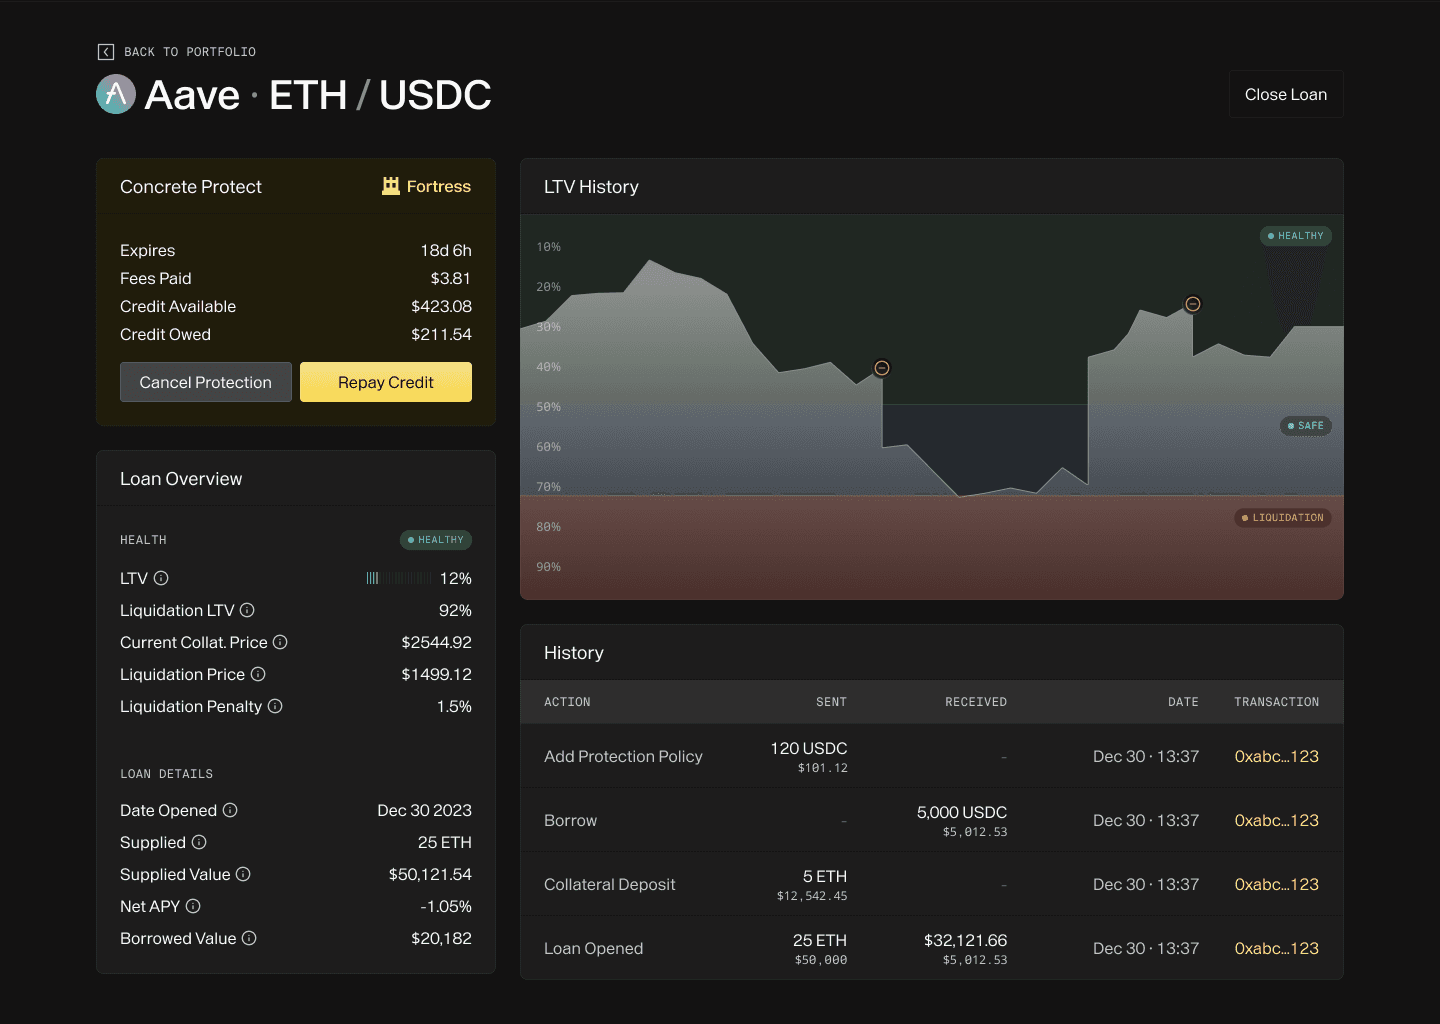Click the Repay Credit button

click(386, 382)
